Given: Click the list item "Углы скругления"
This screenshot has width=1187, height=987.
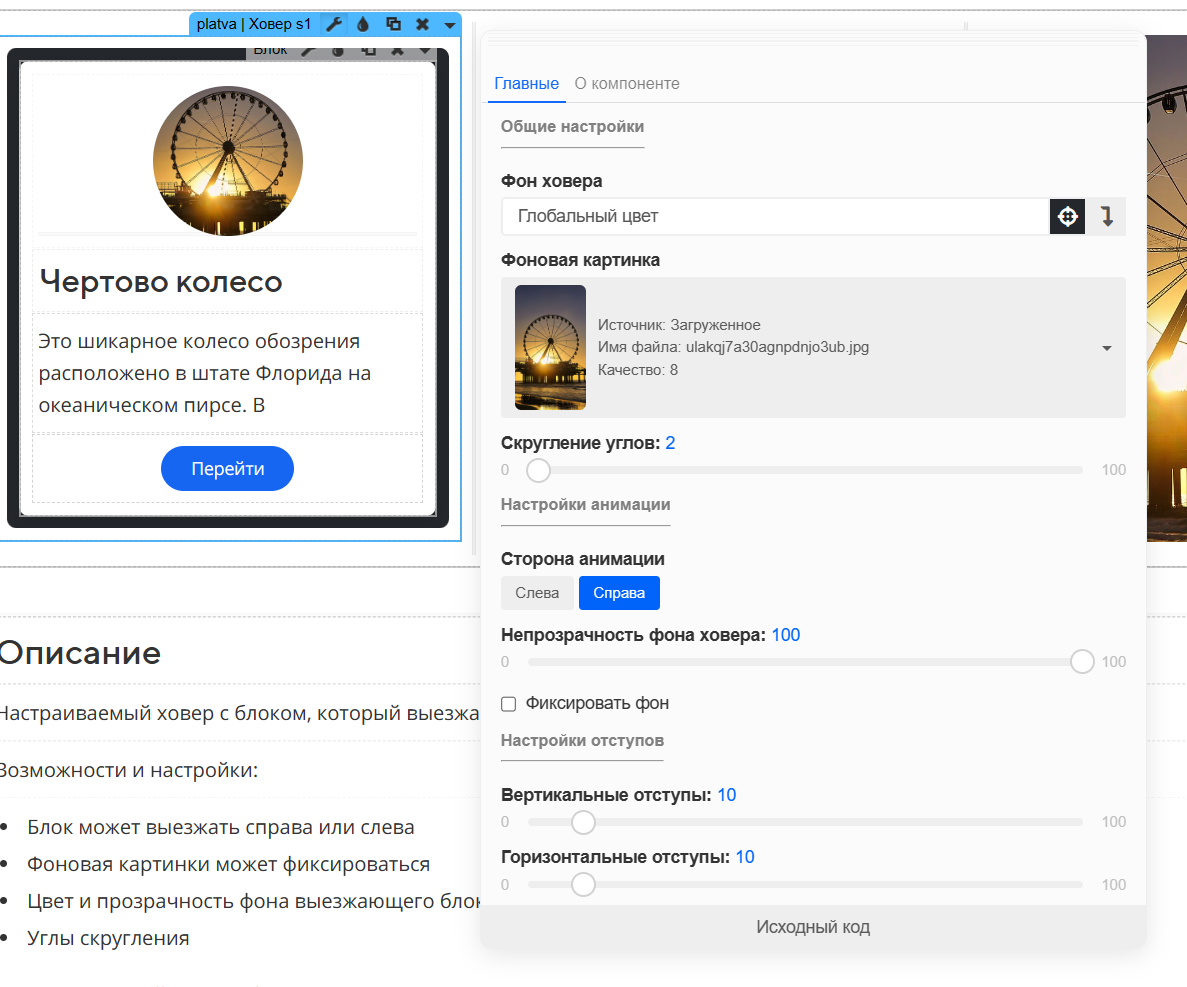Looking at the screenshot, I should (x=108, y=939).
